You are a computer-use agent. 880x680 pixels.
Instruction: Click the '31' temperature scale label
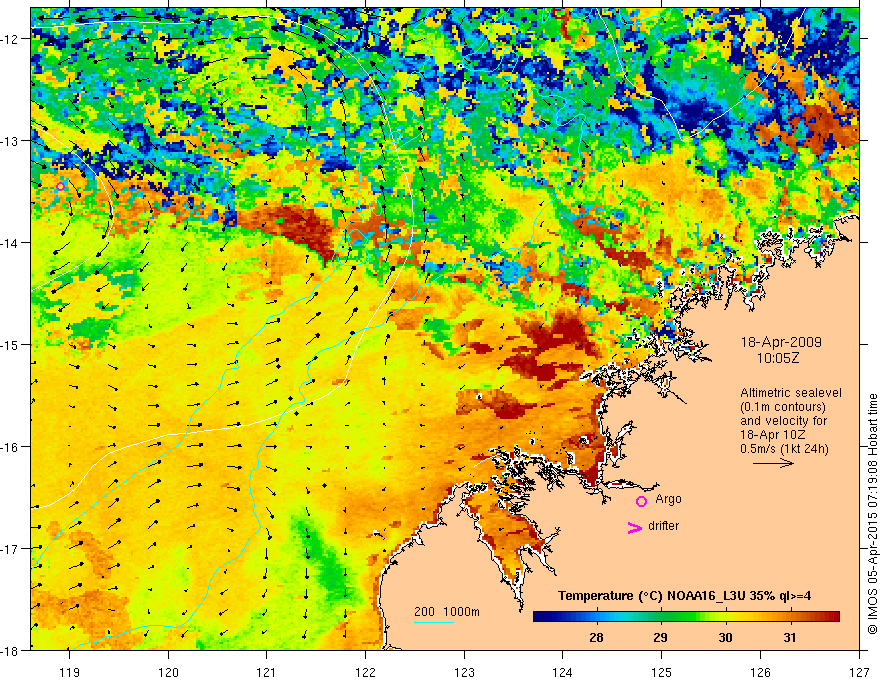click(x=790, y=637)
